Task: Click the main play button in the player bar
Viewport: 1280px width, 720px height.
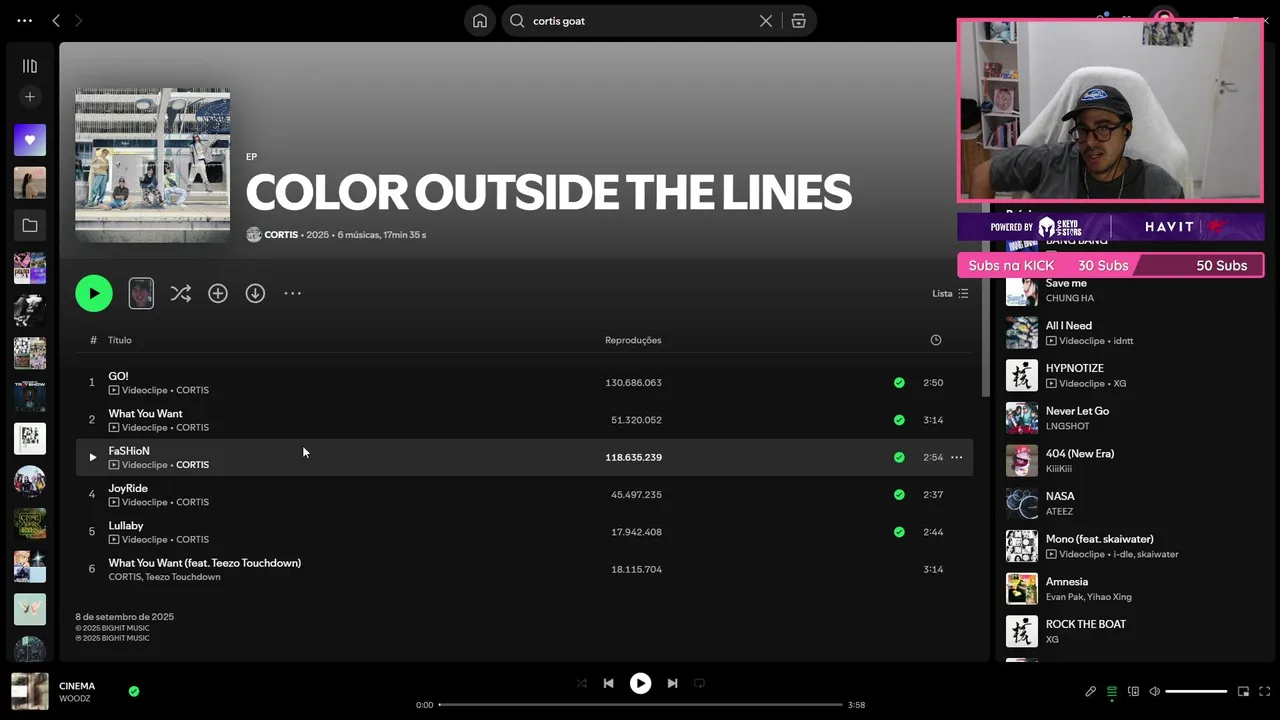Action: pos(640,684)
